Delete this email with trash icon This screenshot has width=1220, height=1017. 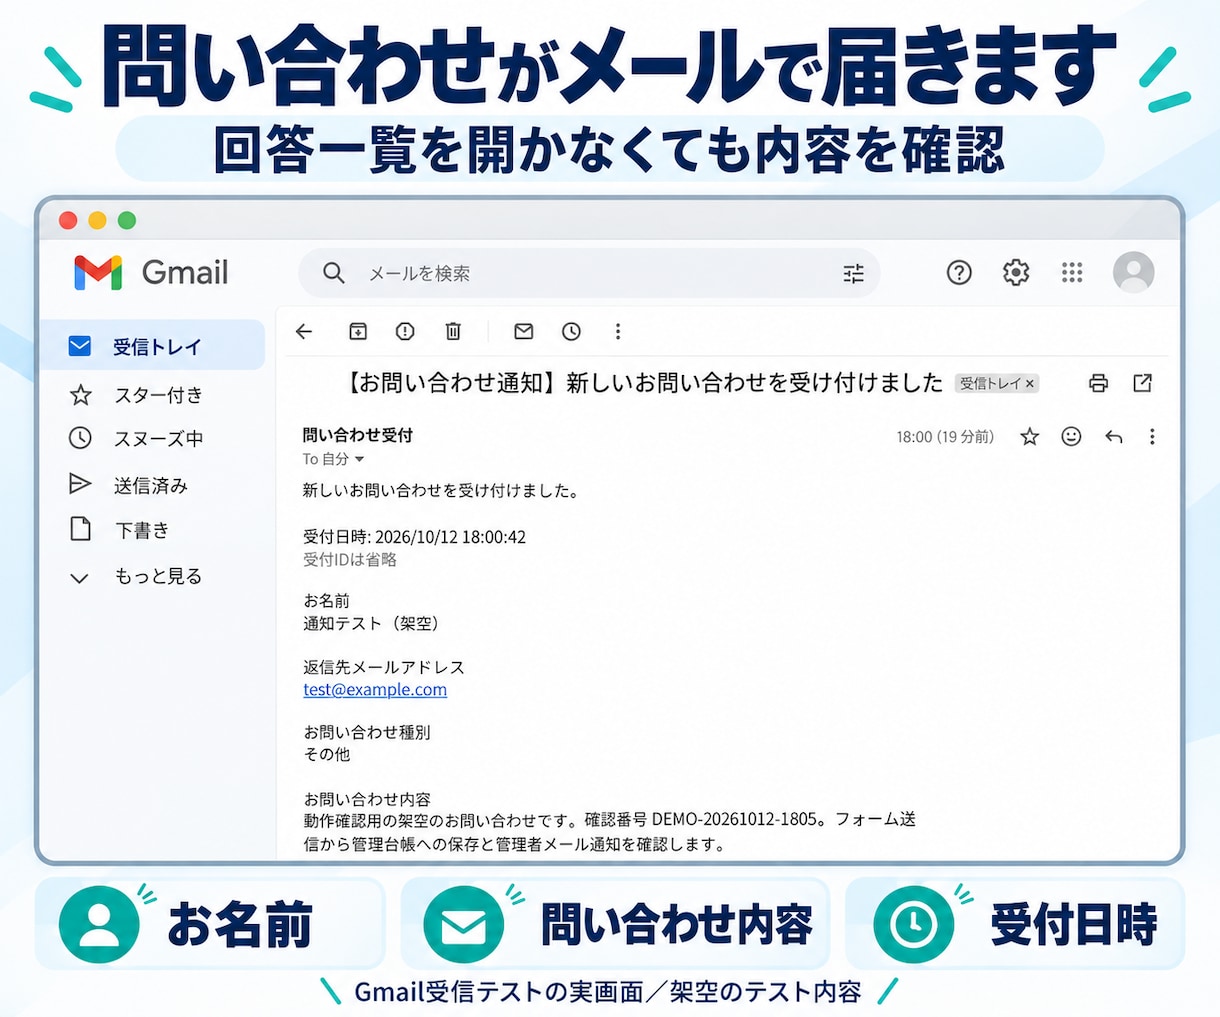click(453, 331)
